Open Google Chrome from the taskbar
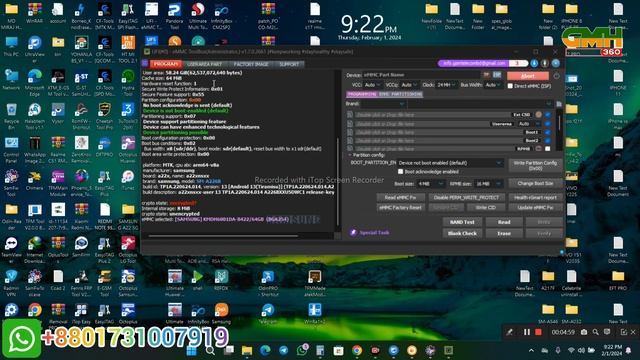Screen dimensions: 640x360 pos(357,351)
